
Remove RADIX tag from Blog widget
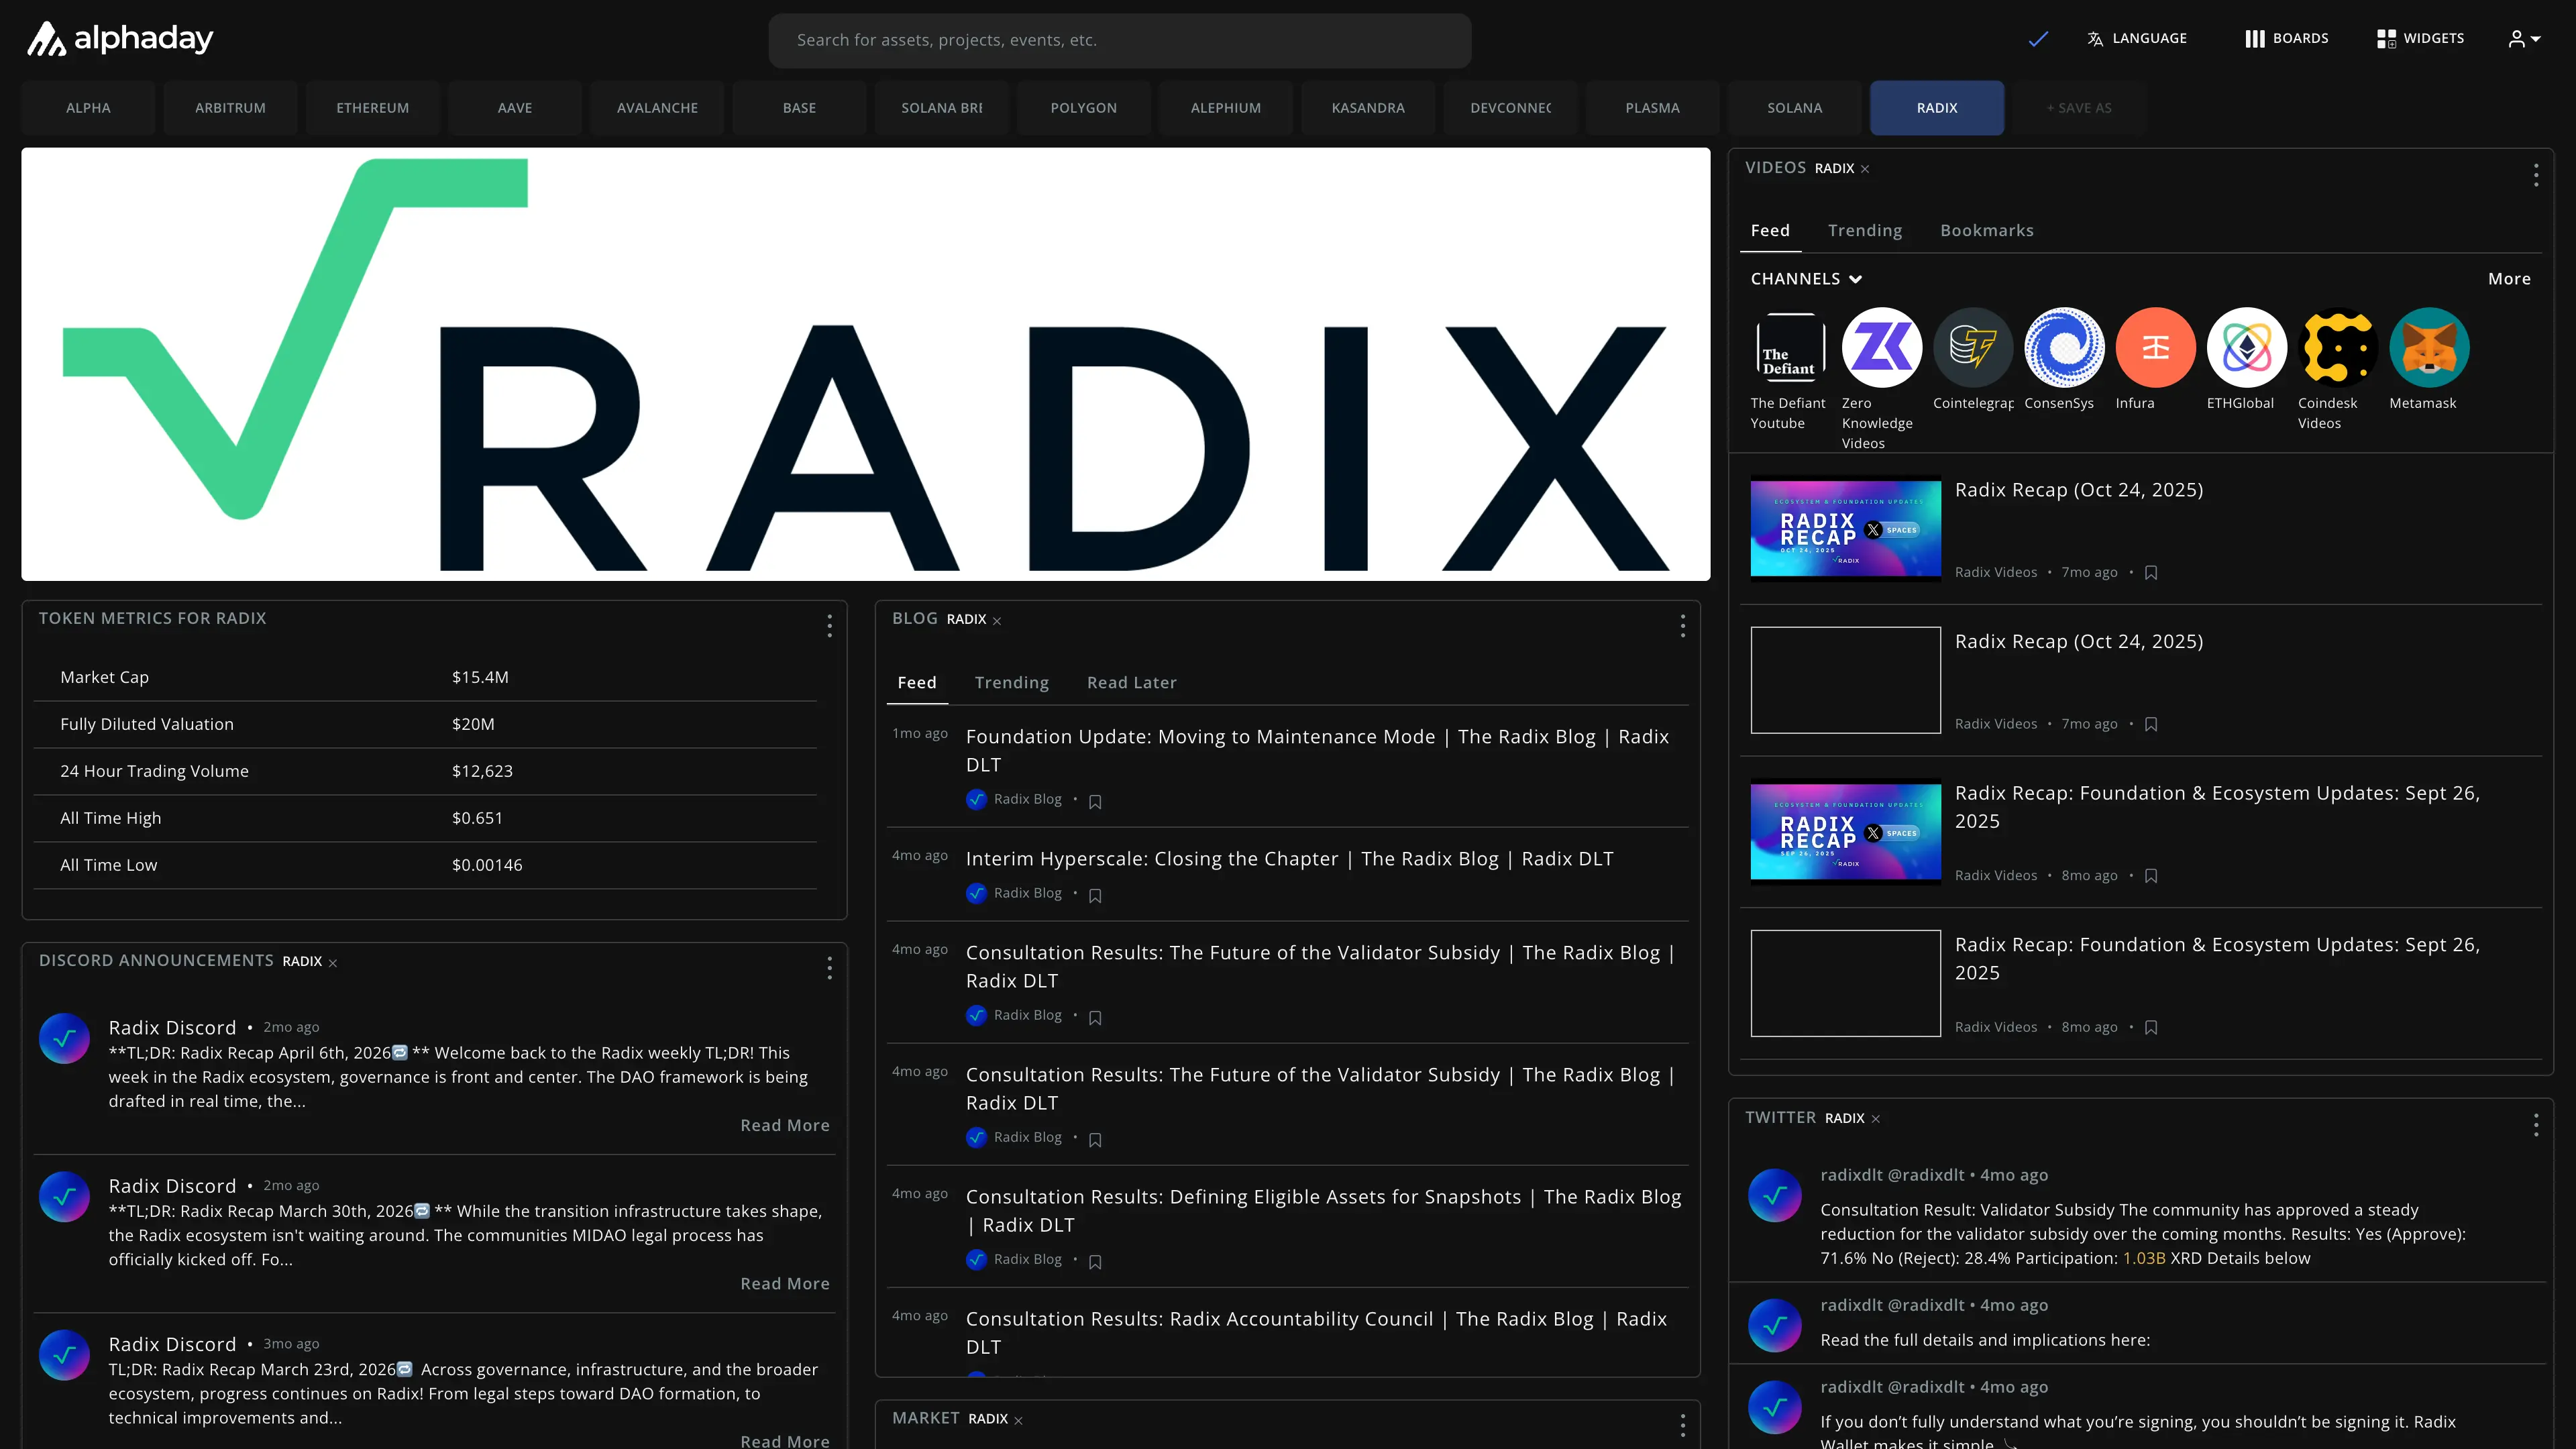tap(997, 621)
